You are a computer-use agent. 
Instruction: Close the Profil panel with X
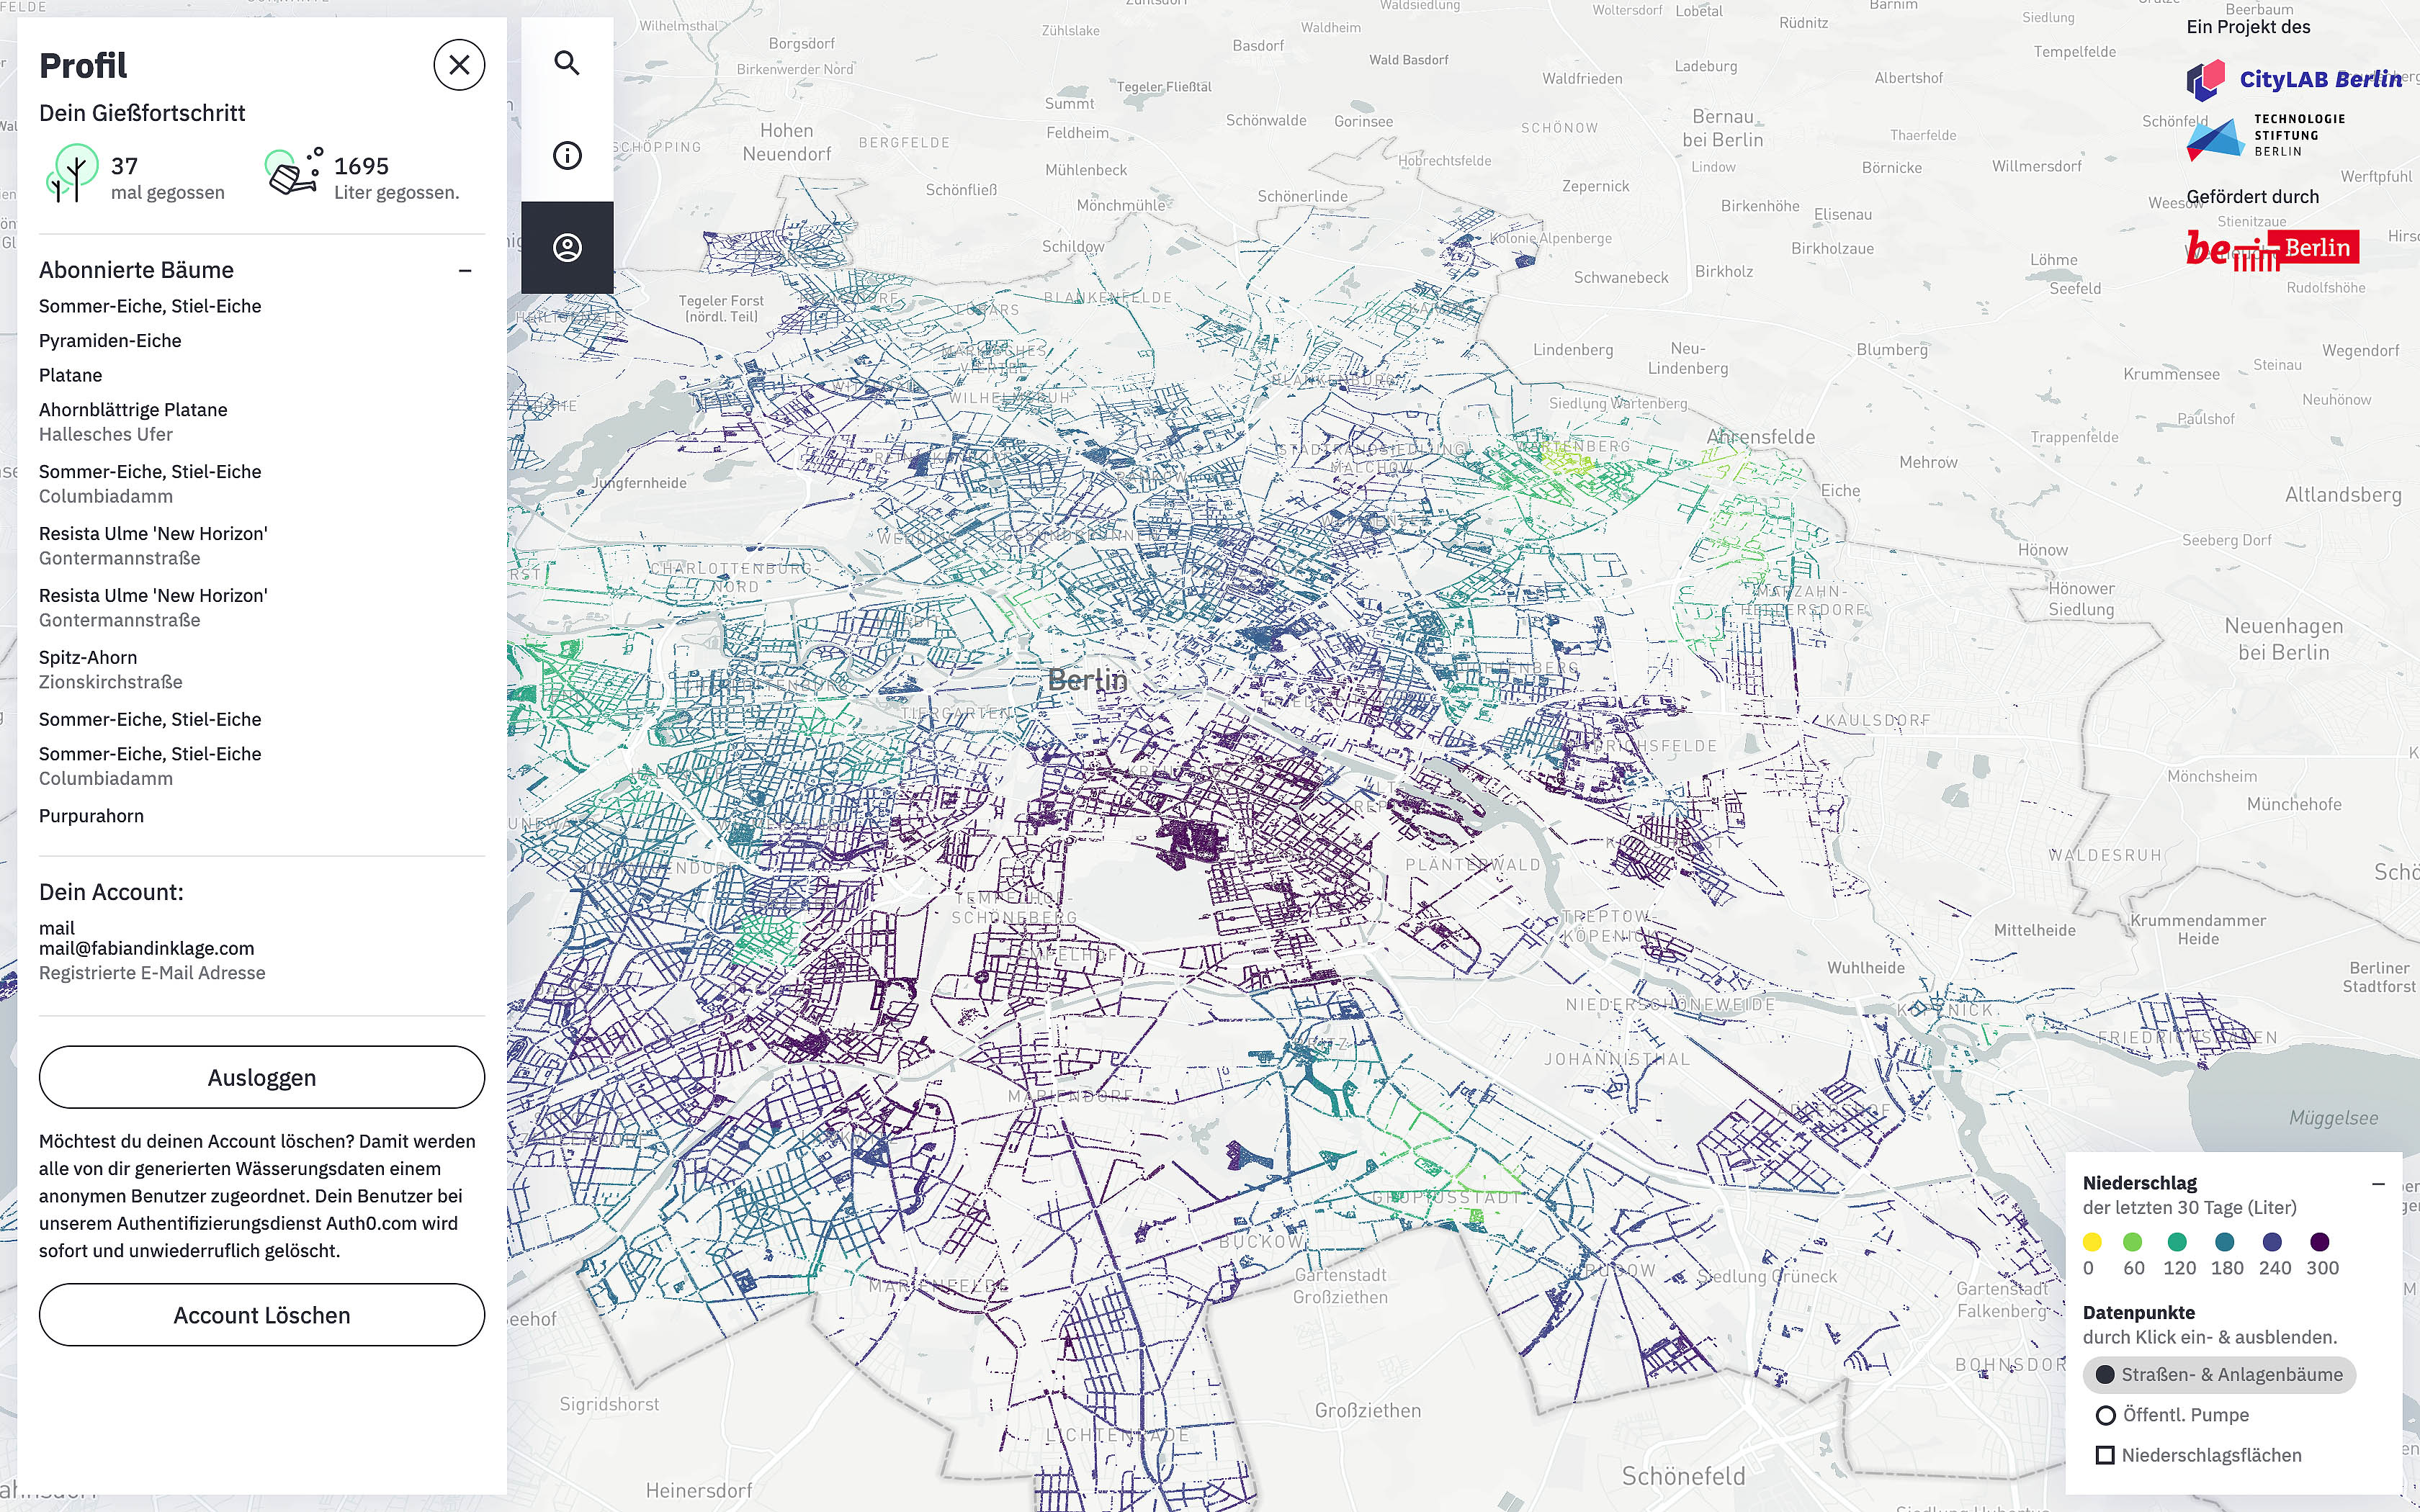(x=459, y=65)
